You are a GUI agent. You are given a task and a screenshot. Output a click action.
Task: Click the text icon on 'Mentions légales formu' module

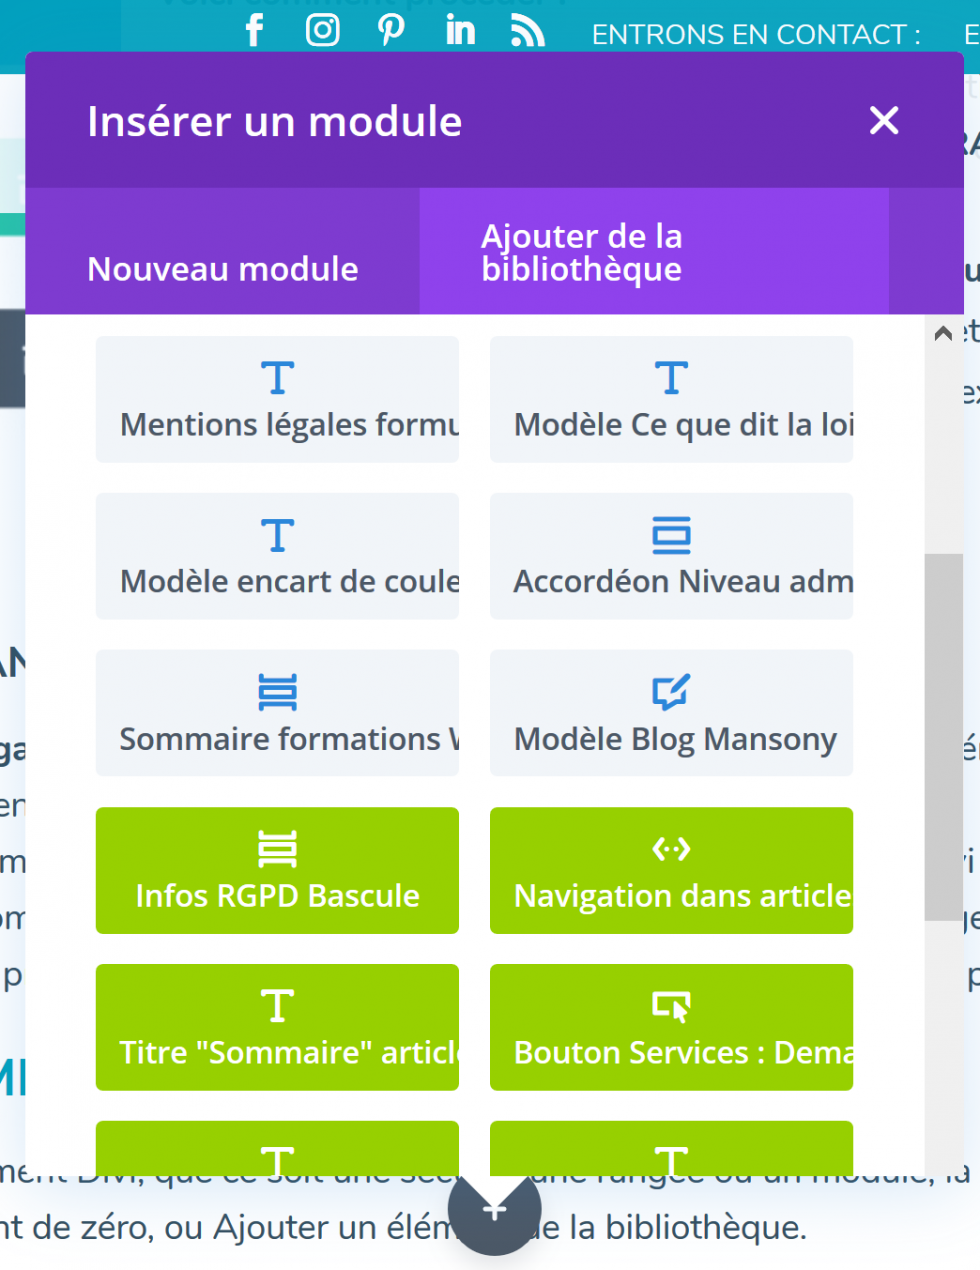(x=277, y=377)
